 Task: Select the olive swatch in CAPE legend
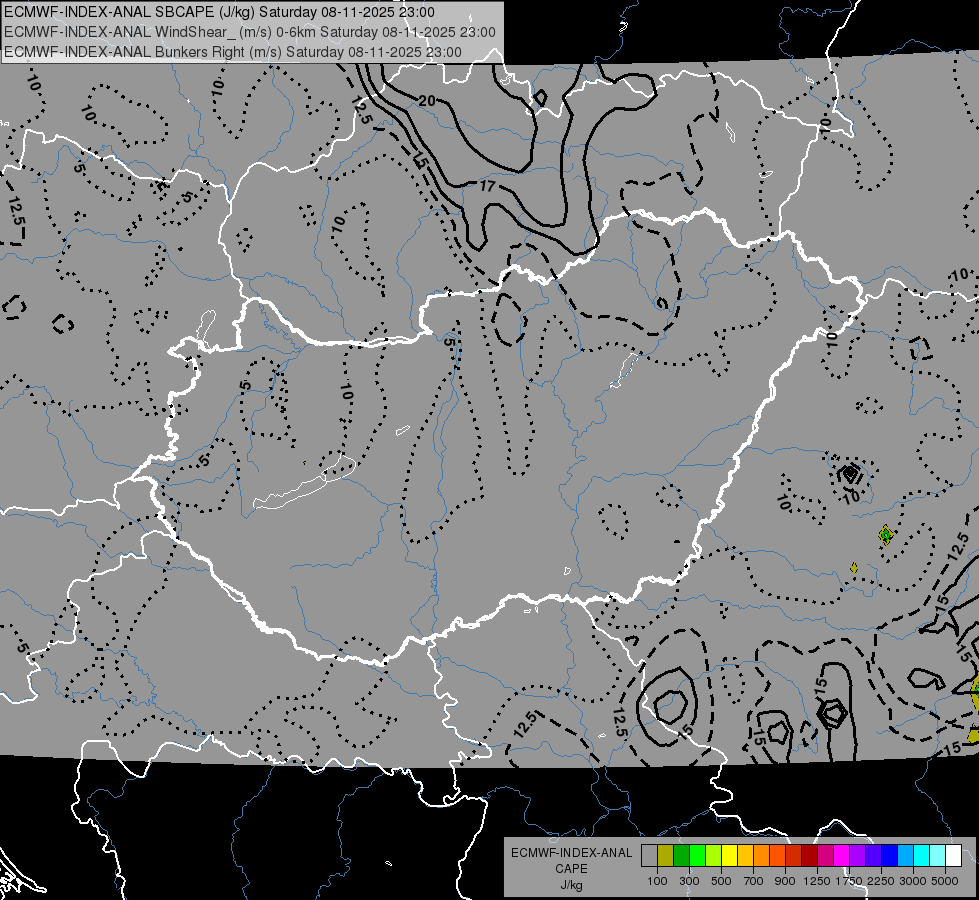pyautogui.click(x=666, y=855)
